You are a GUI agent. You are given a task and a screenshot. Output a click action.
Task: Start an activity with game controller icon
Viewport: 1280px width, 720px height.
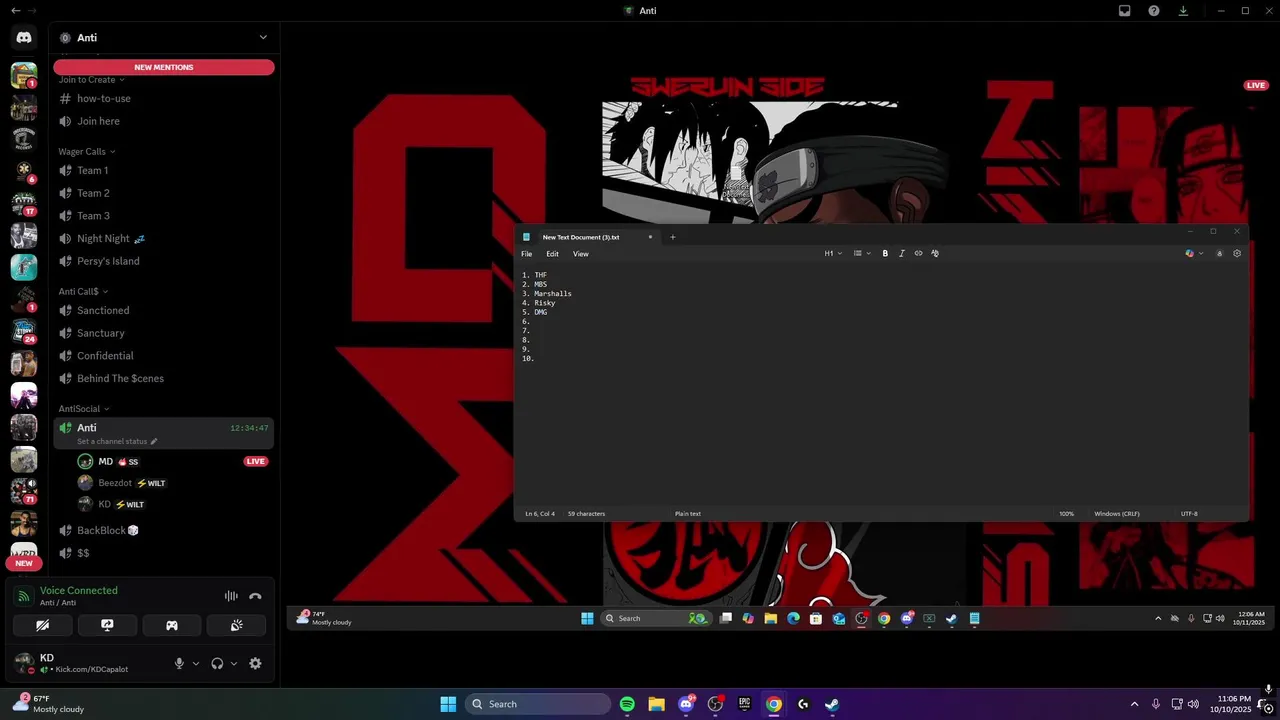[x=172, y=625]
